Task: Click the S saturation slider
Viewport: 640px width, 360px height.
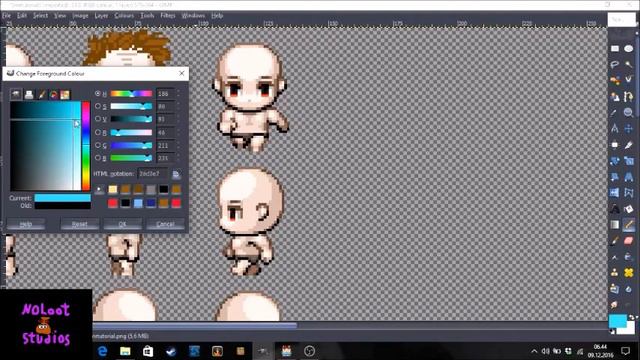Action: pos(131,106)
